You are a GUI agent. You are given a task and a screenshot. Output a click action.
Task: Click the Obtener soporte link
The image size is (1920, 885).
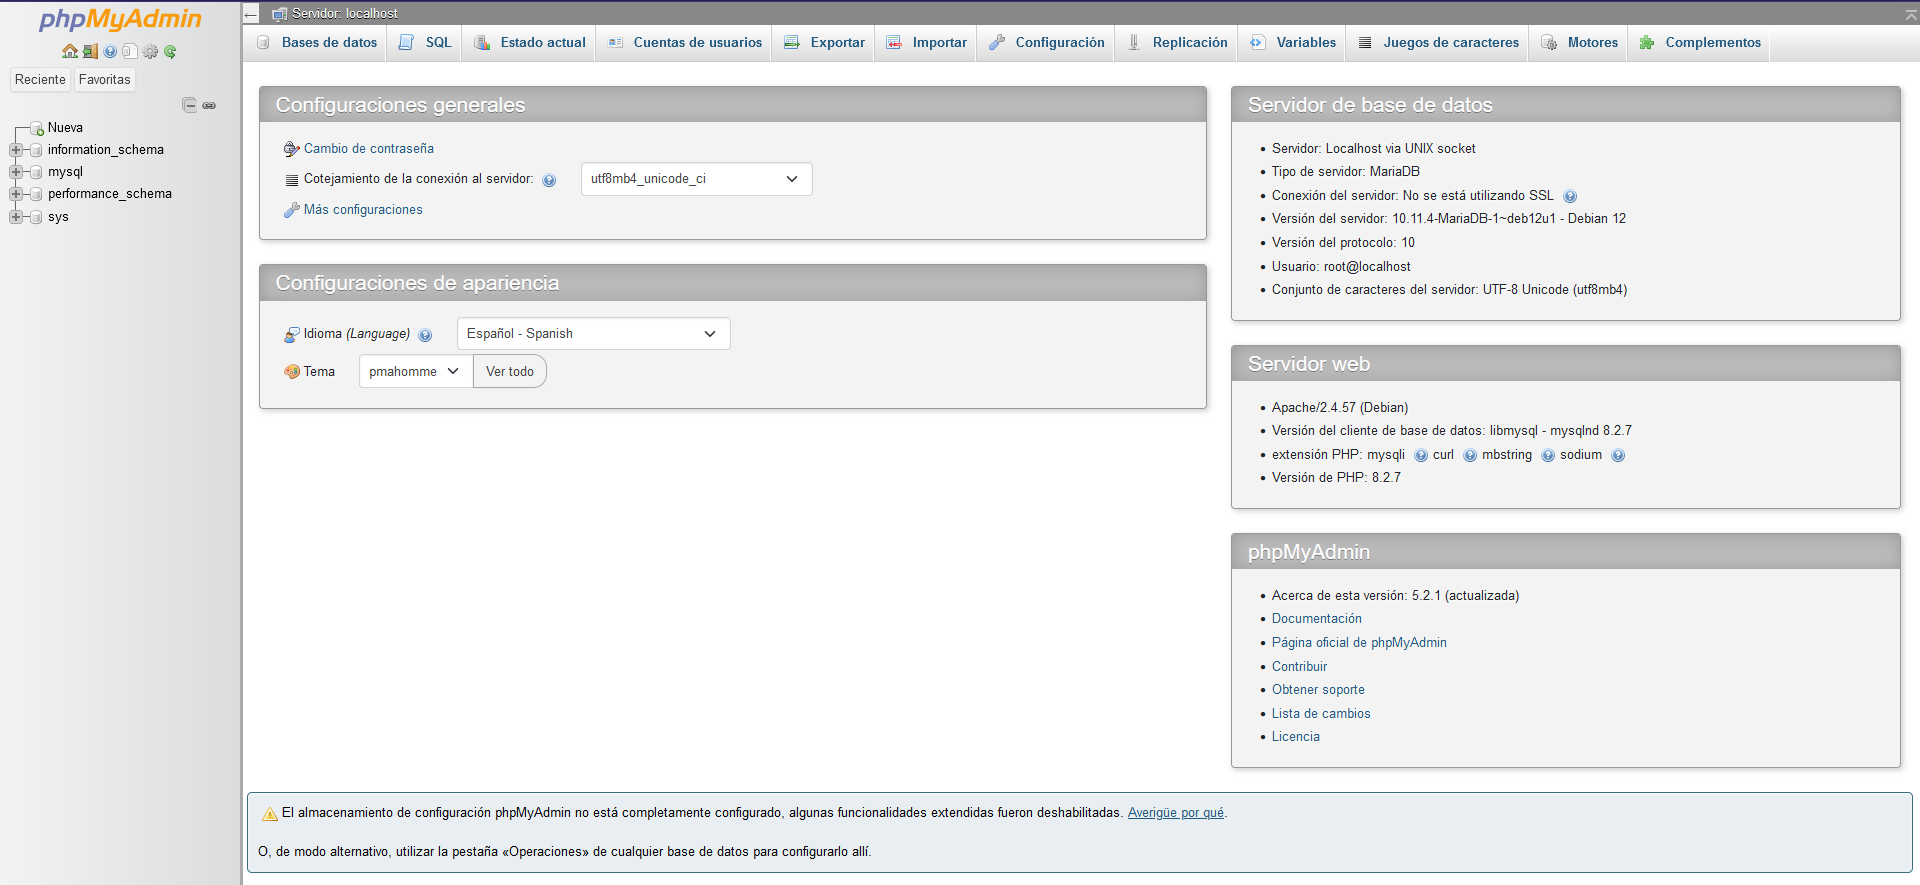(1318, 690)
